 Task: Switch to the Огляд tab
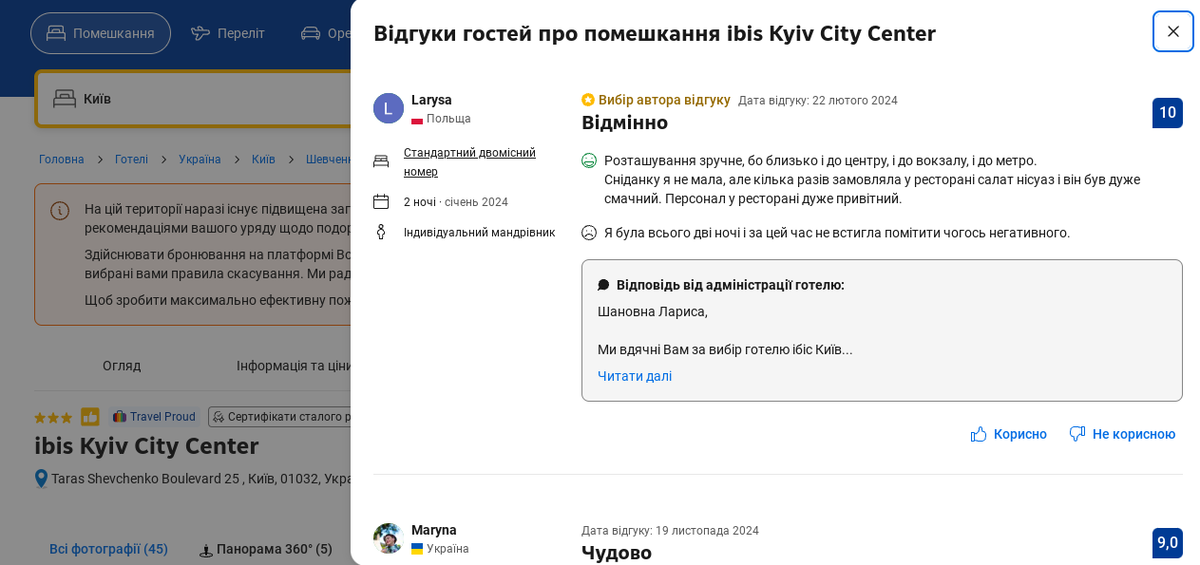coord(122,366)
